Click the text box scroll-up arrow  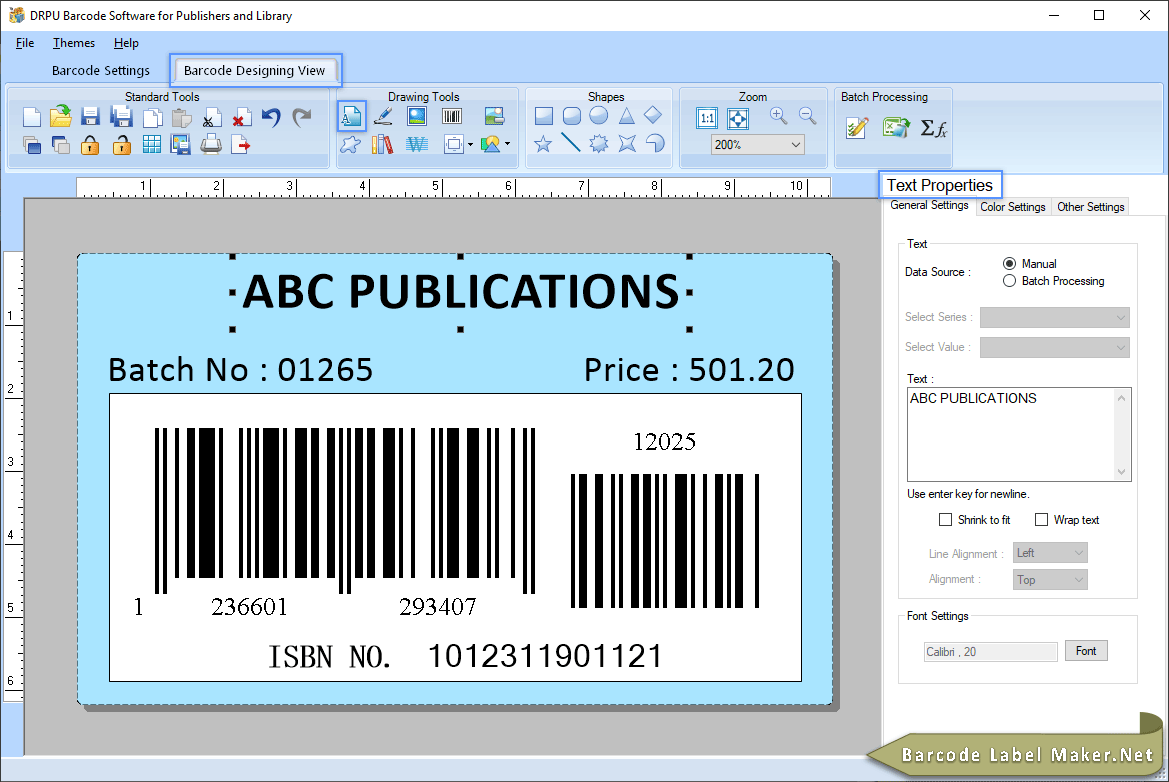pyautogui.click(x=1121, y=398)
